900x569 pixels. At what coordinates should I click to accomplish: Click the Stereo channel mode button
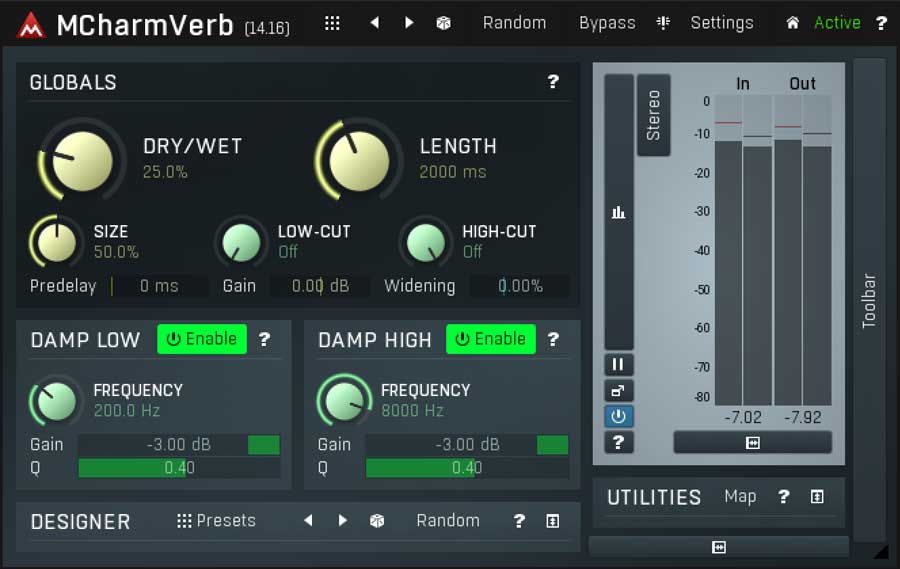pyautogui.click(x=653, y=115)
